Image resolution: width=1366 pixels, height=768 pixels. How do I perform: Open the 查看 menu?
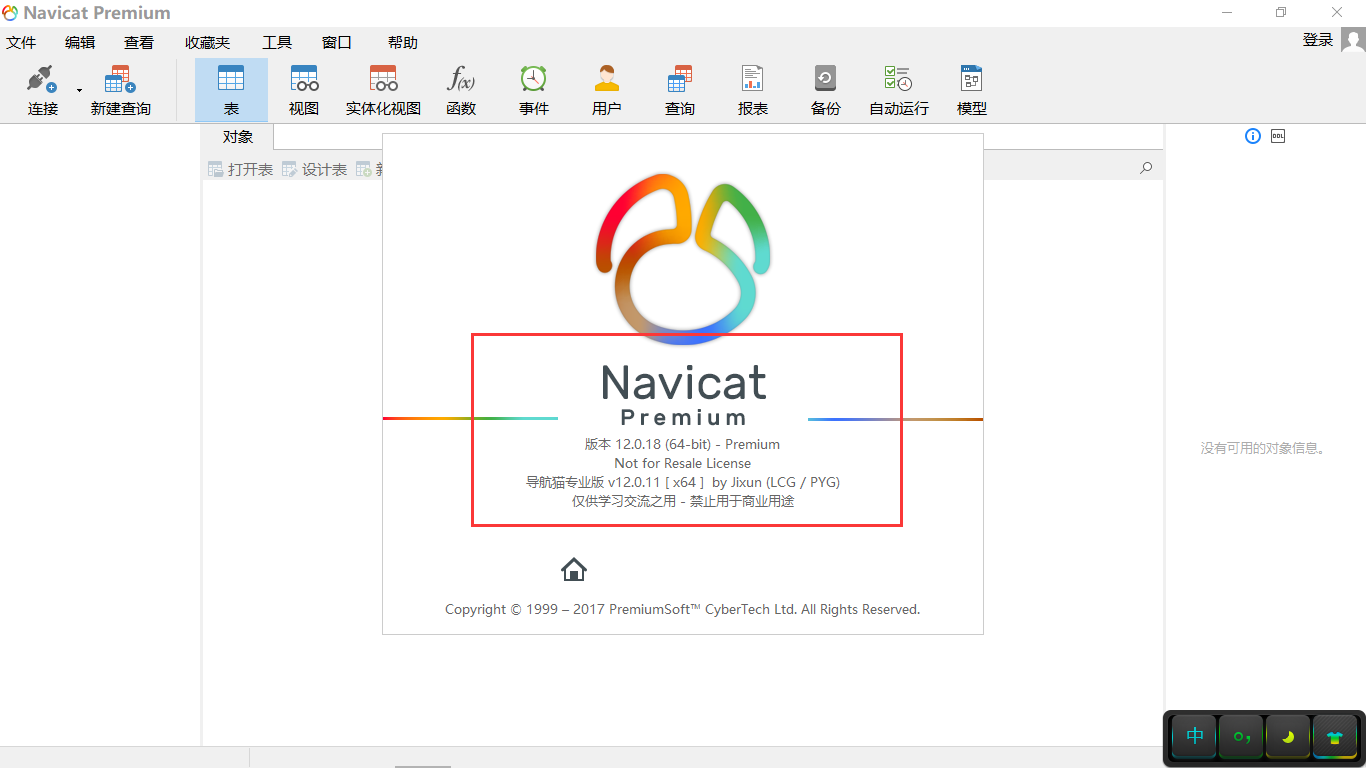(139, 43)
